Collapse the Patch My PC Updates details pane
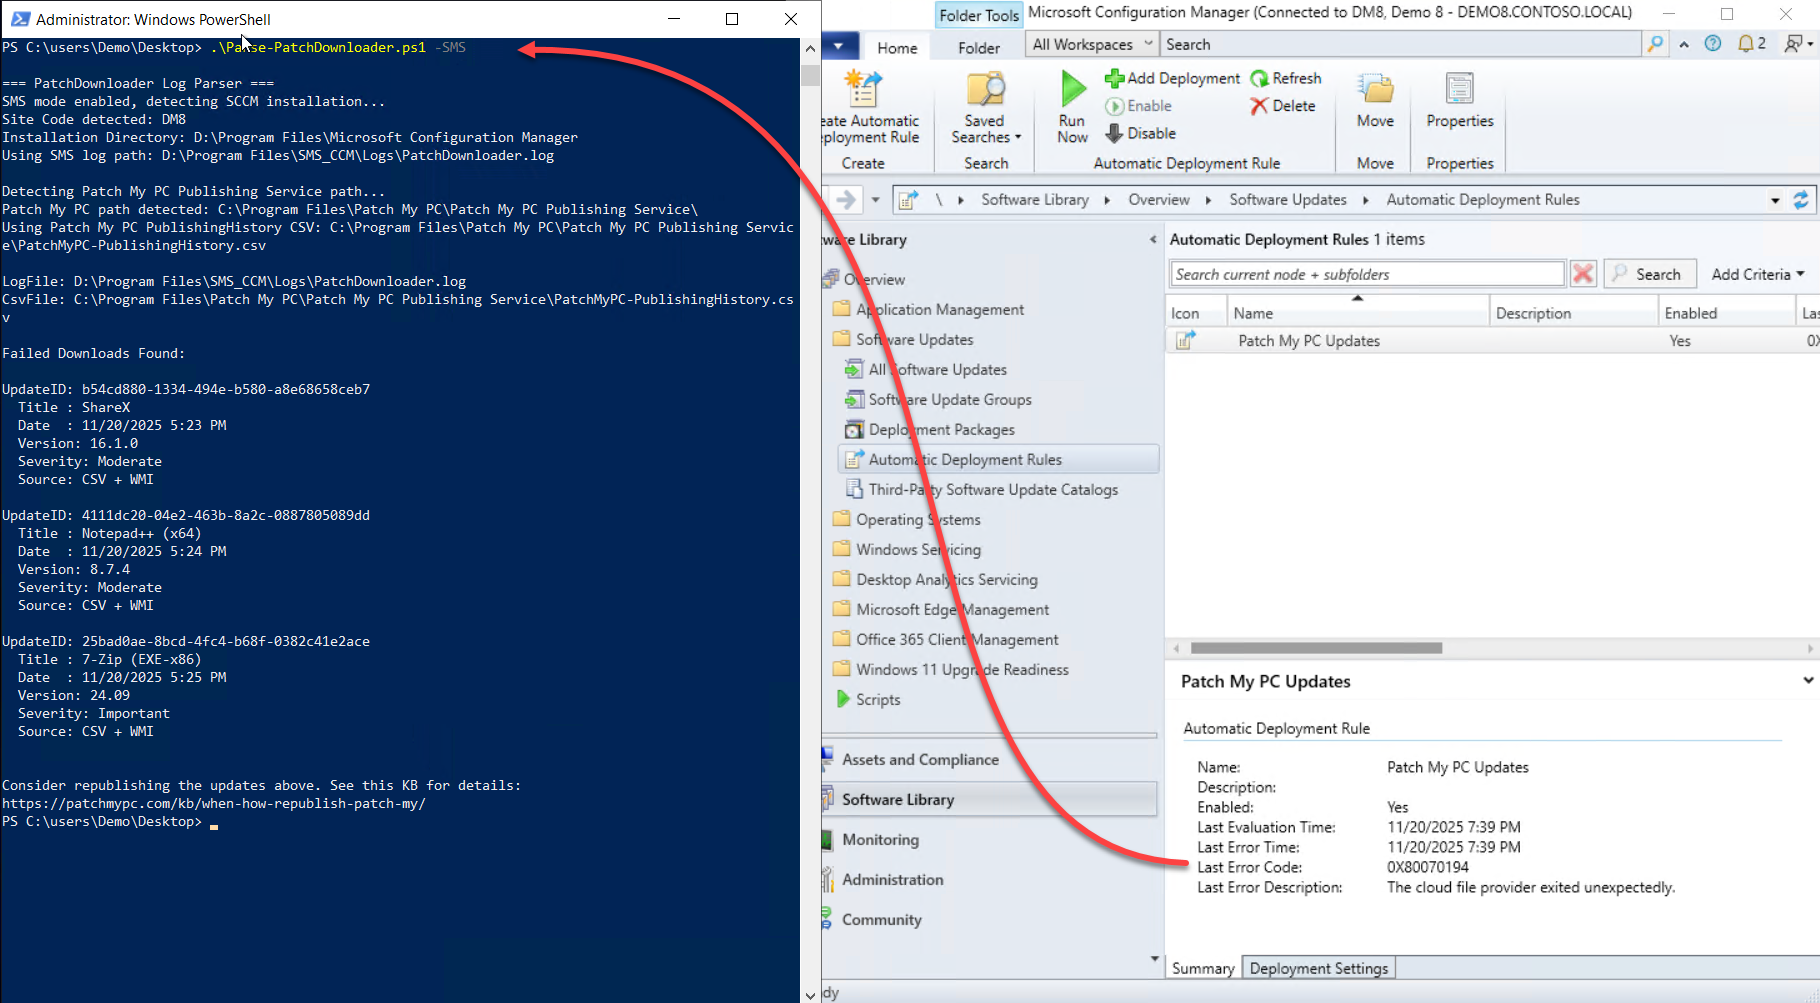The image size is (1820, 1003). [1807, 681]
